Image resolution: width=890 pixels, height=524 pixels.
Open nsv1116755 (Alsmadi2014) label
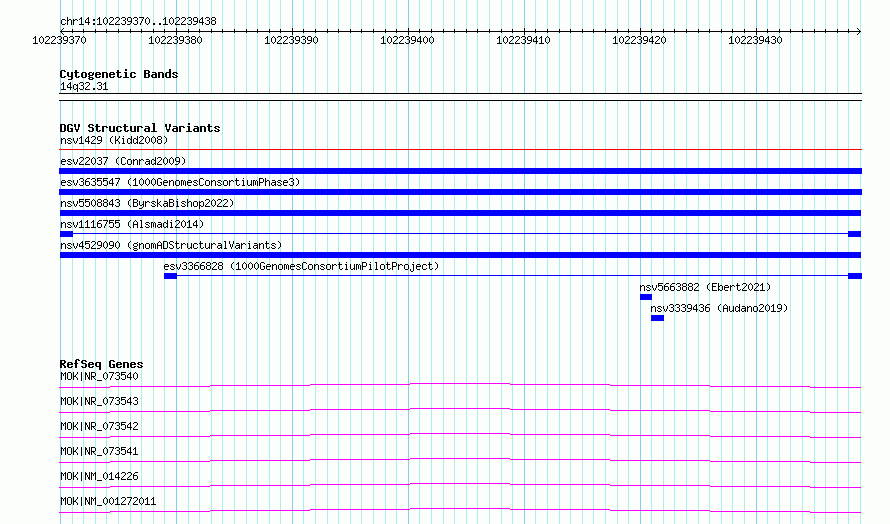pyautogui.click(x=132, y=224)
